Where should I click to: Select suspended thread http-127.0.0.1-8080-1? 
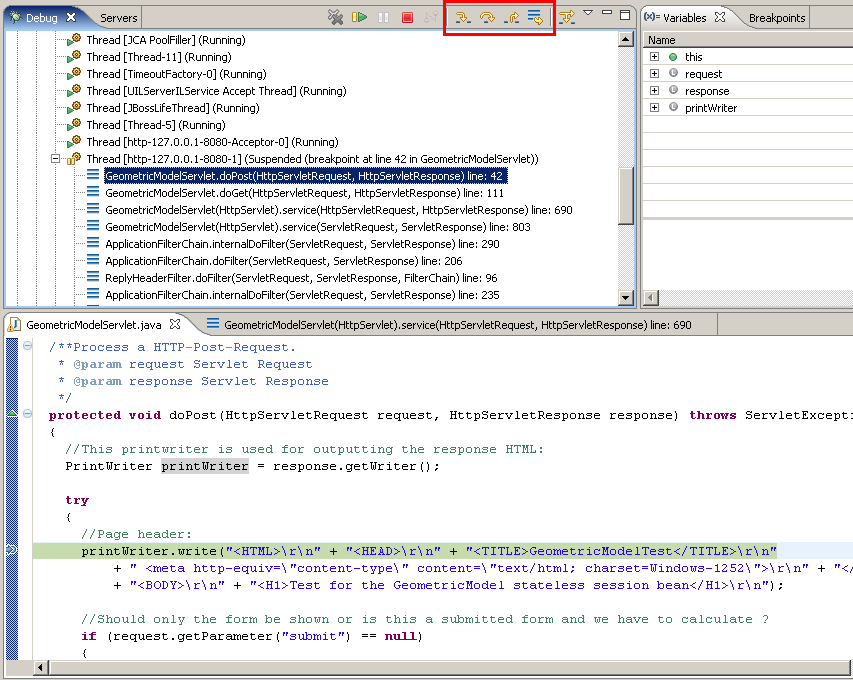(x=312, y=159)
